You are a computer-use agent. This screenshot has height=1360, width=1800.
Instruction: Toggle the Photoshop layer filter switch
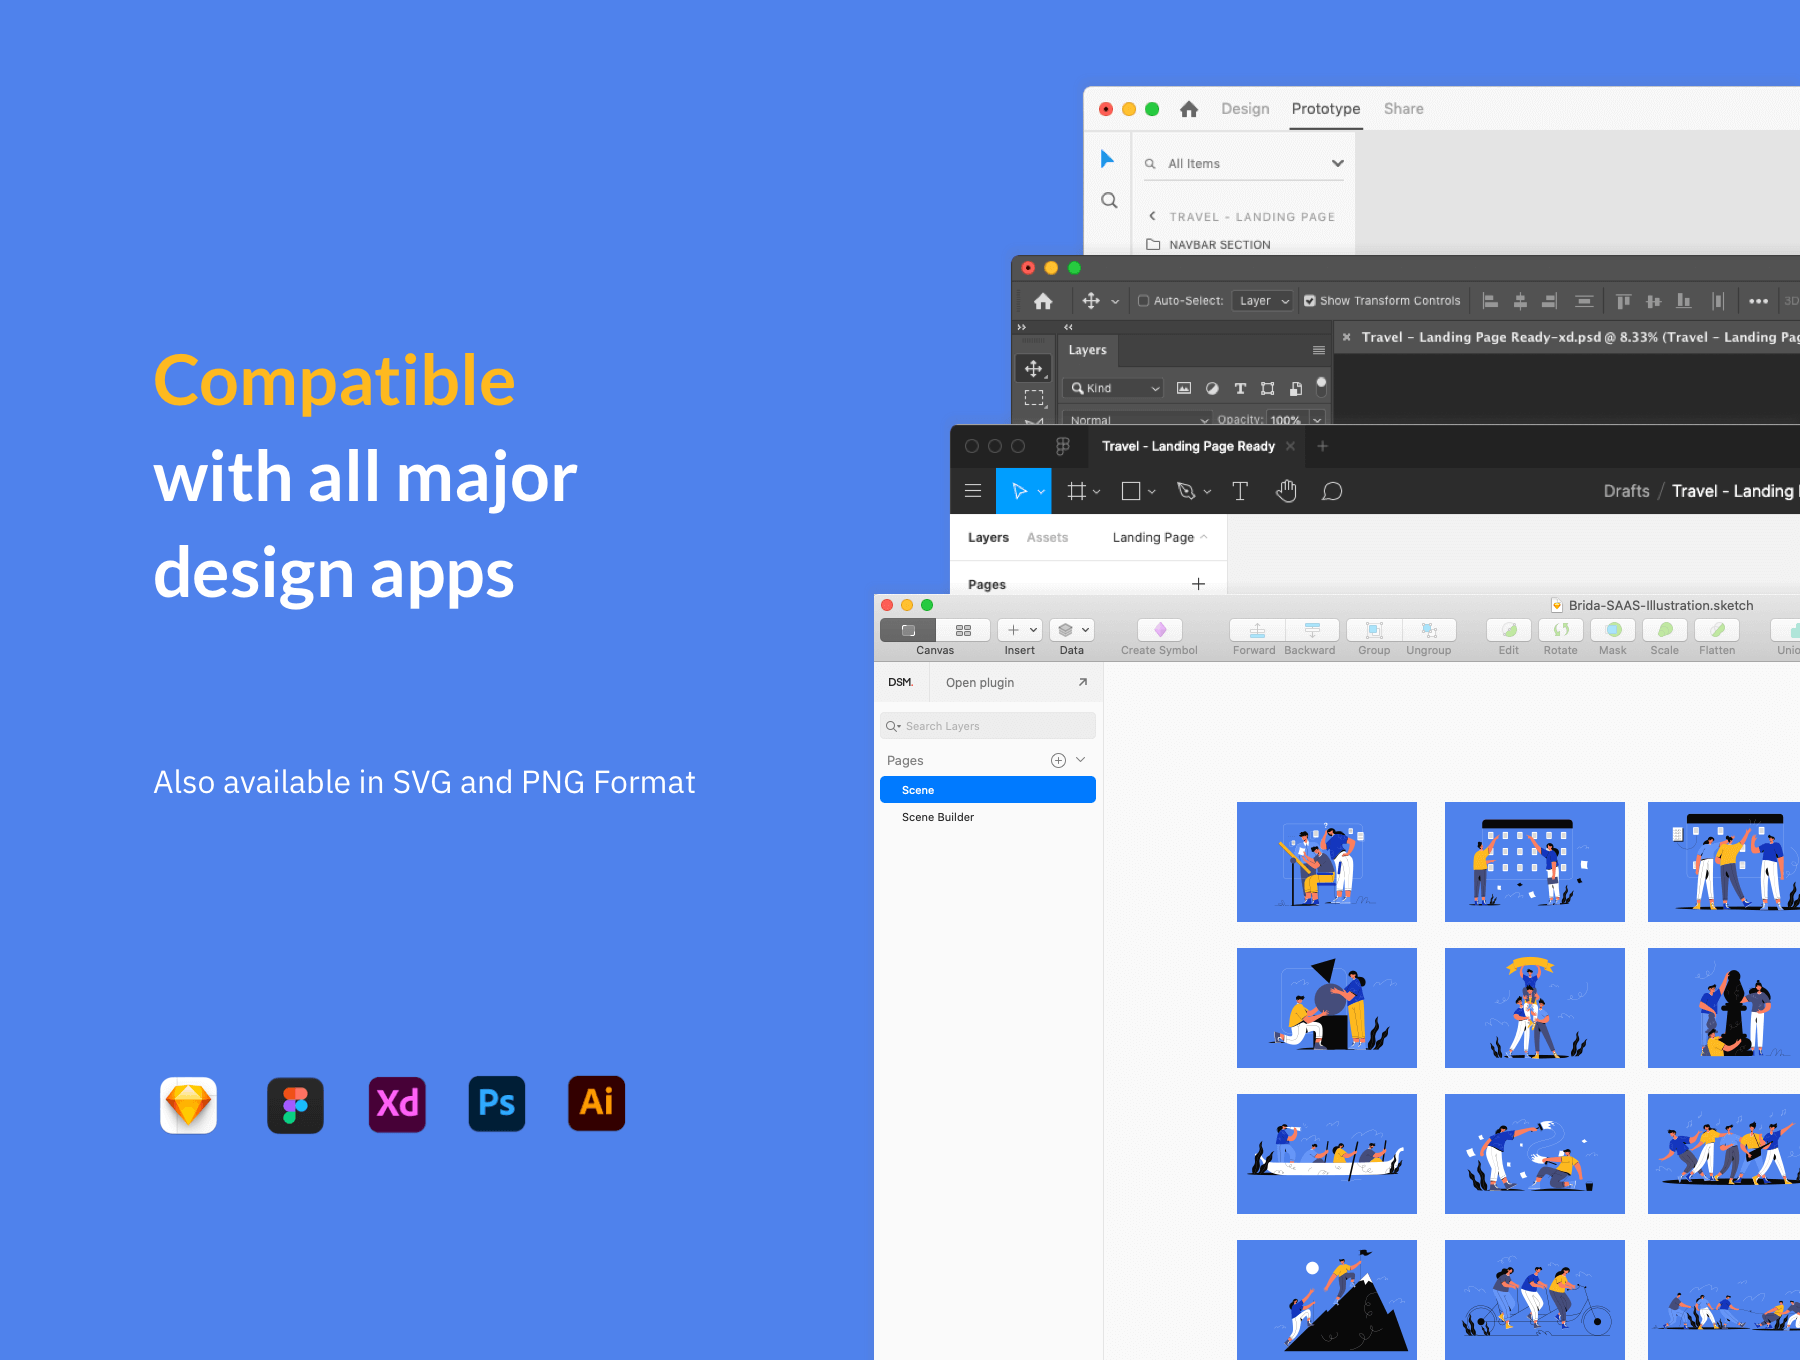click(1321, 386)
